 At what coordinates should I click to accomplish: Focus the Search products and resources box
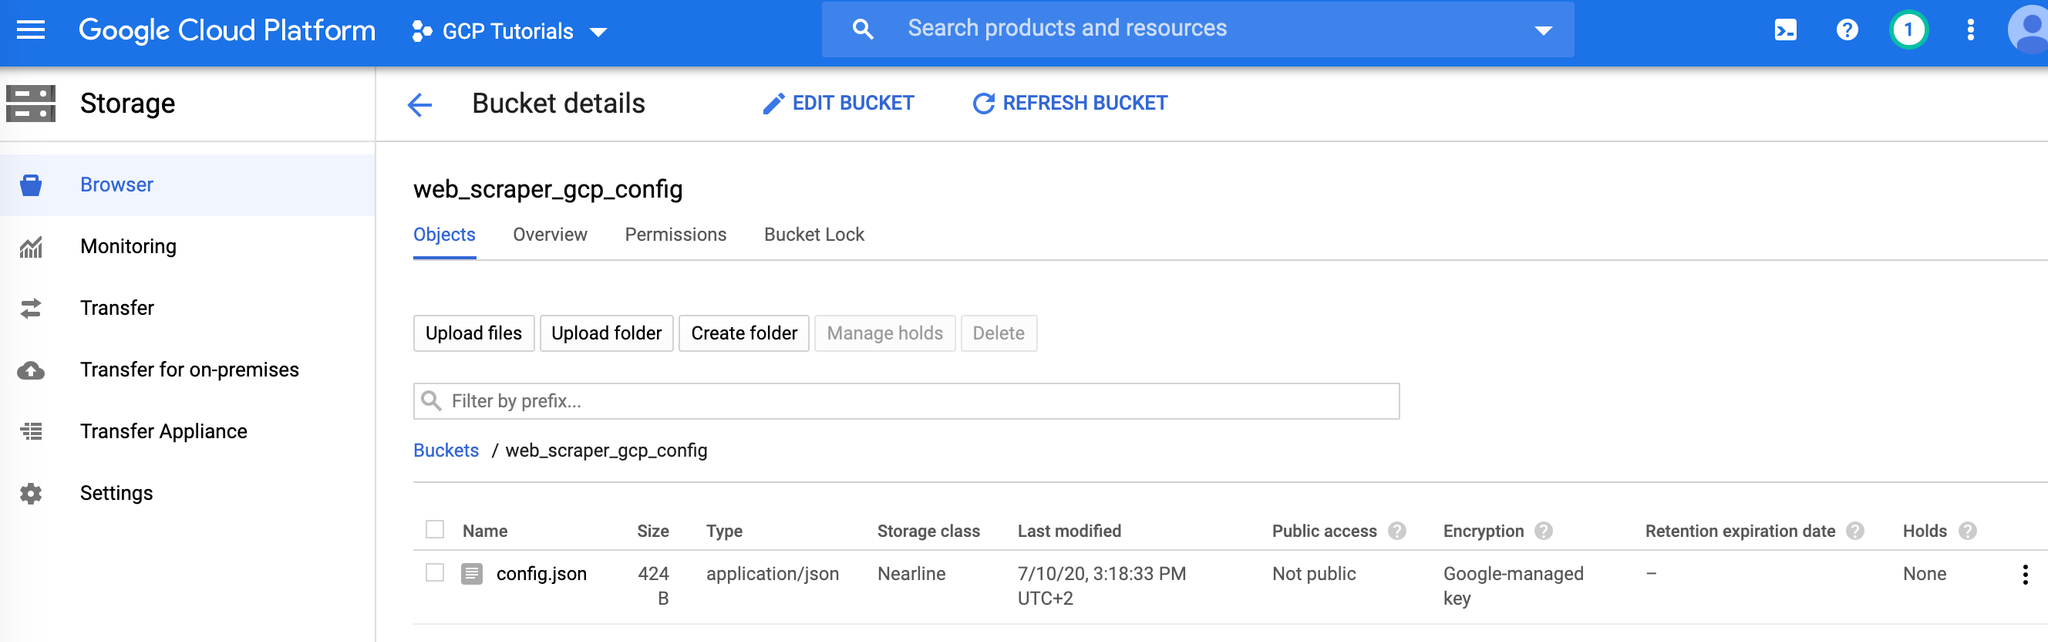pyautogui.click(x=1198, y=29)
